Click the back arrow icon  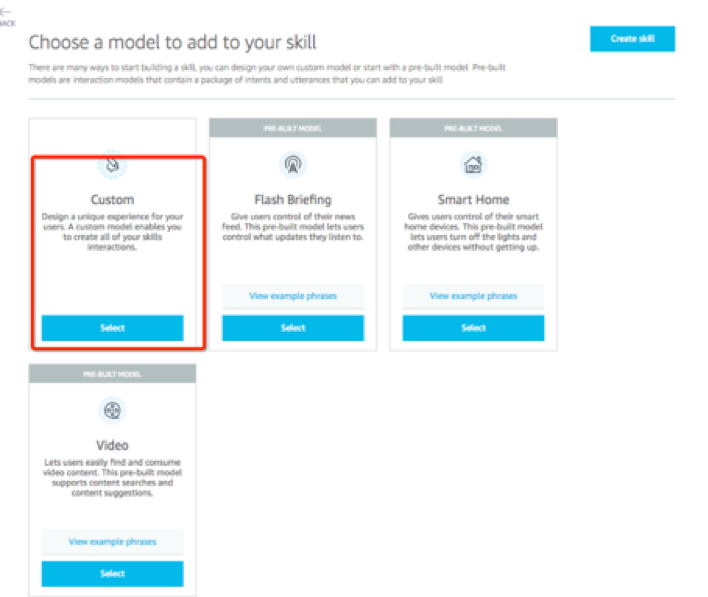click(5, 12)
